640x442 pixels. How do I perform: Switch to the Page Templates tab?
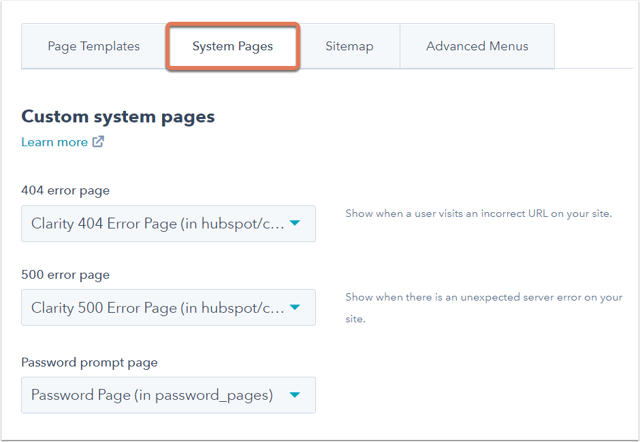[x=94, y=46]
